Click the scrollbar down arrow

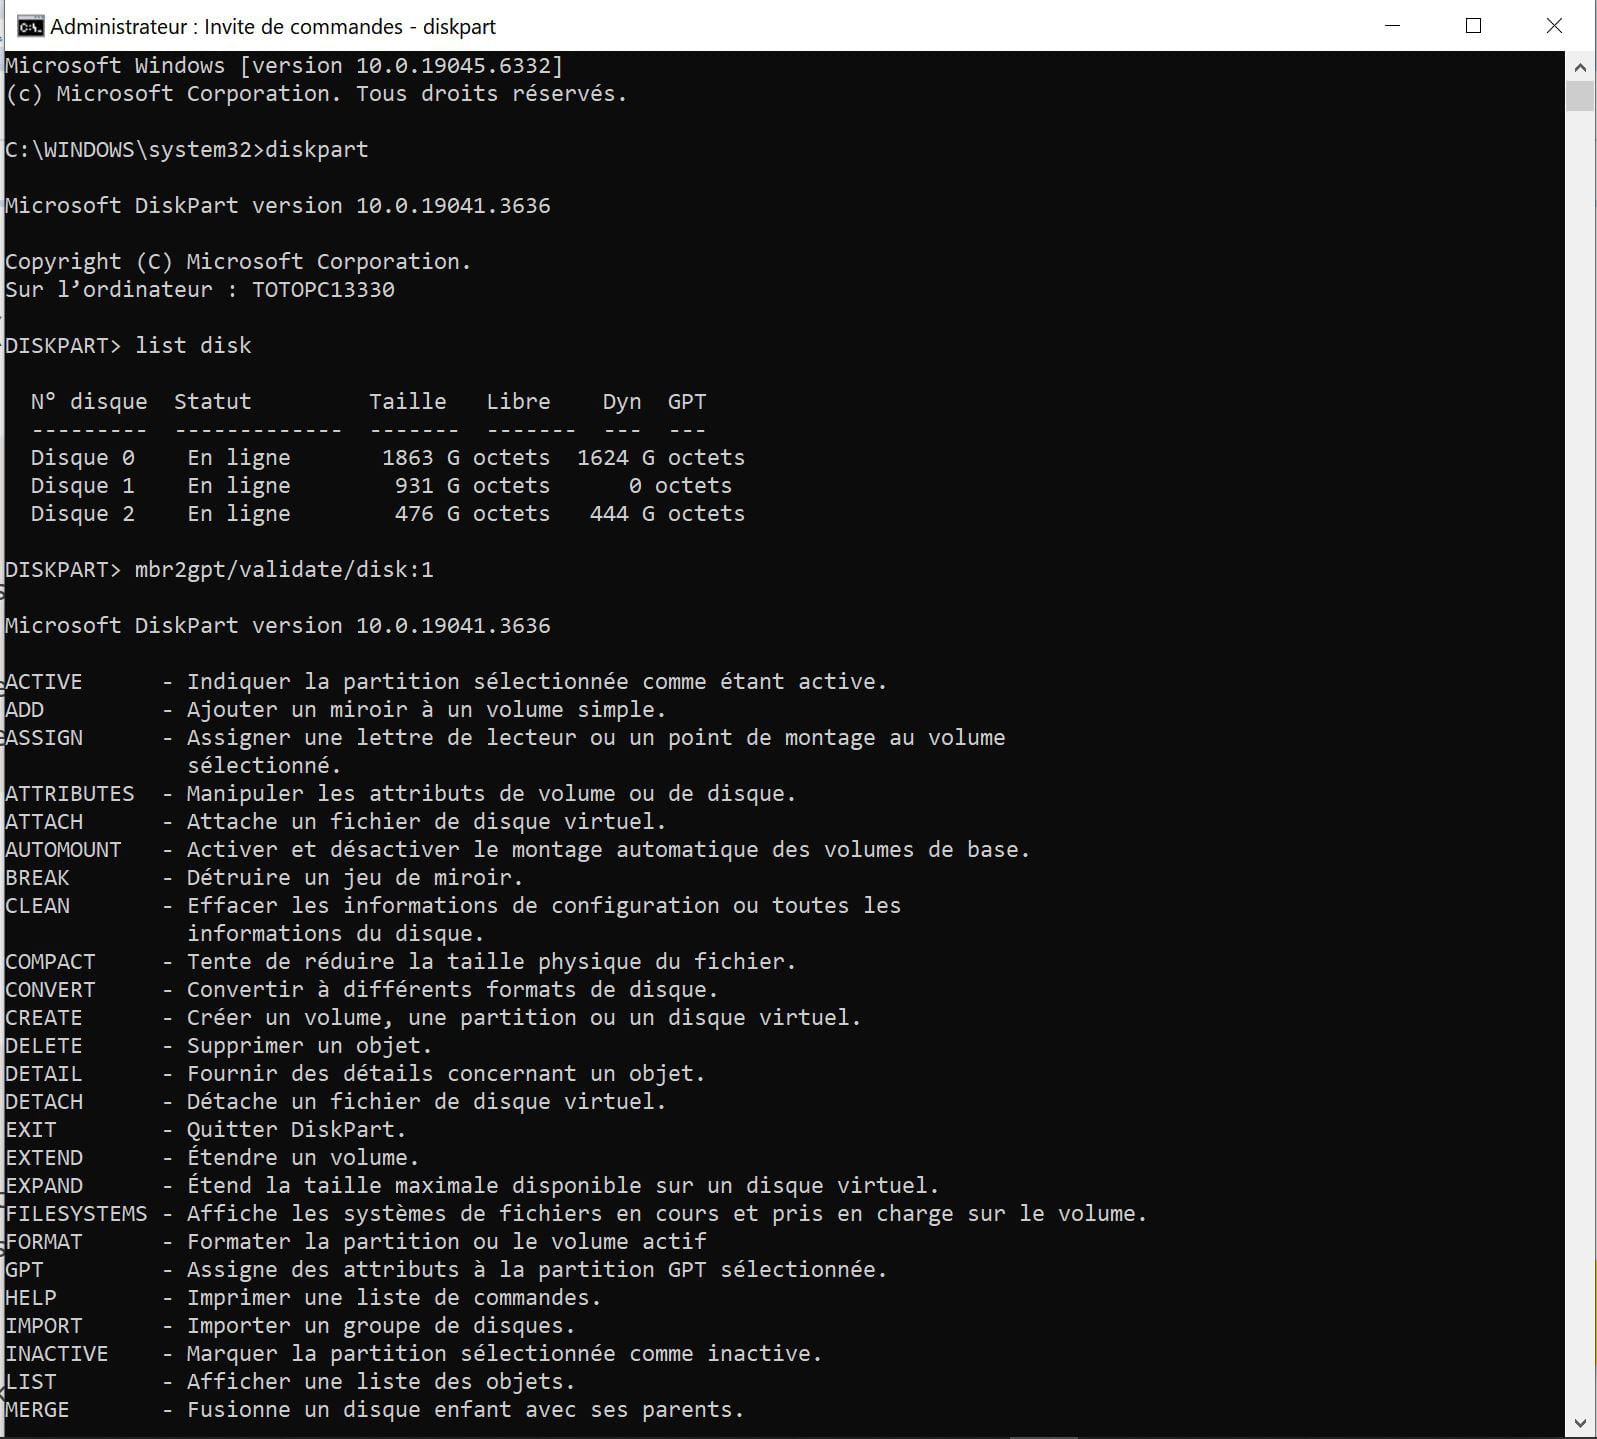[1580, 1422]
